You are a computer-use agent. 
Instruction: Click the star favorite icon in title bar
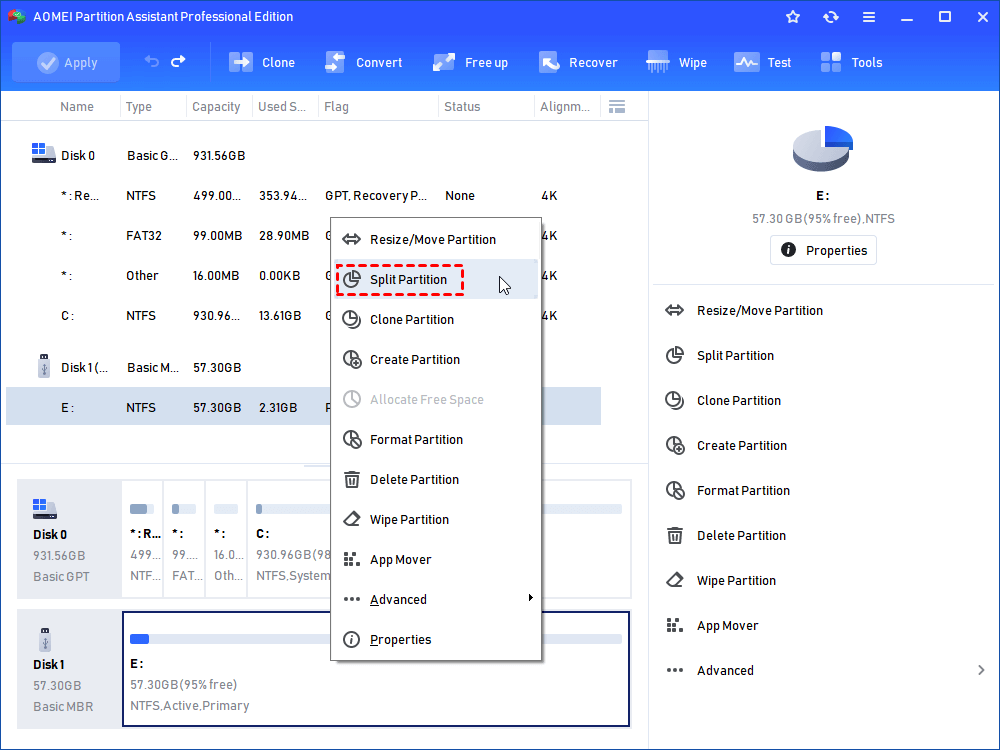click(793, 17)
